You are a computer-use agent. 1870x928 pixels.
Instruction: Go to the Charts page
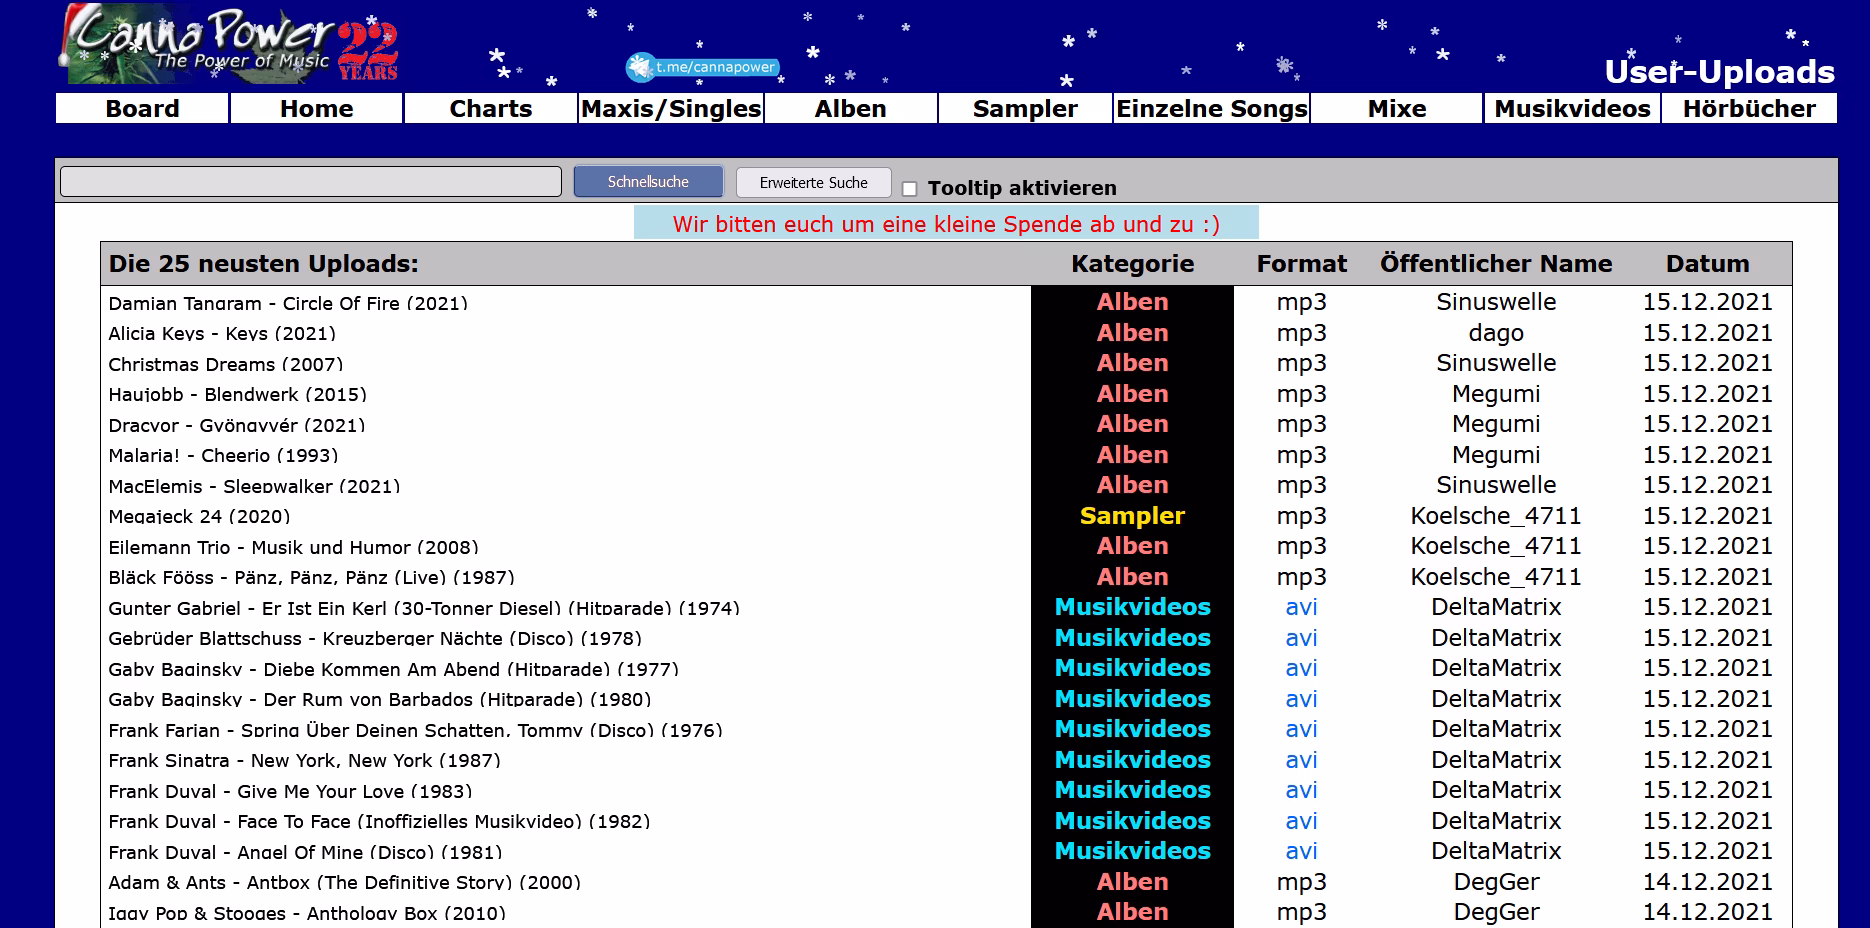pos(490,109)
